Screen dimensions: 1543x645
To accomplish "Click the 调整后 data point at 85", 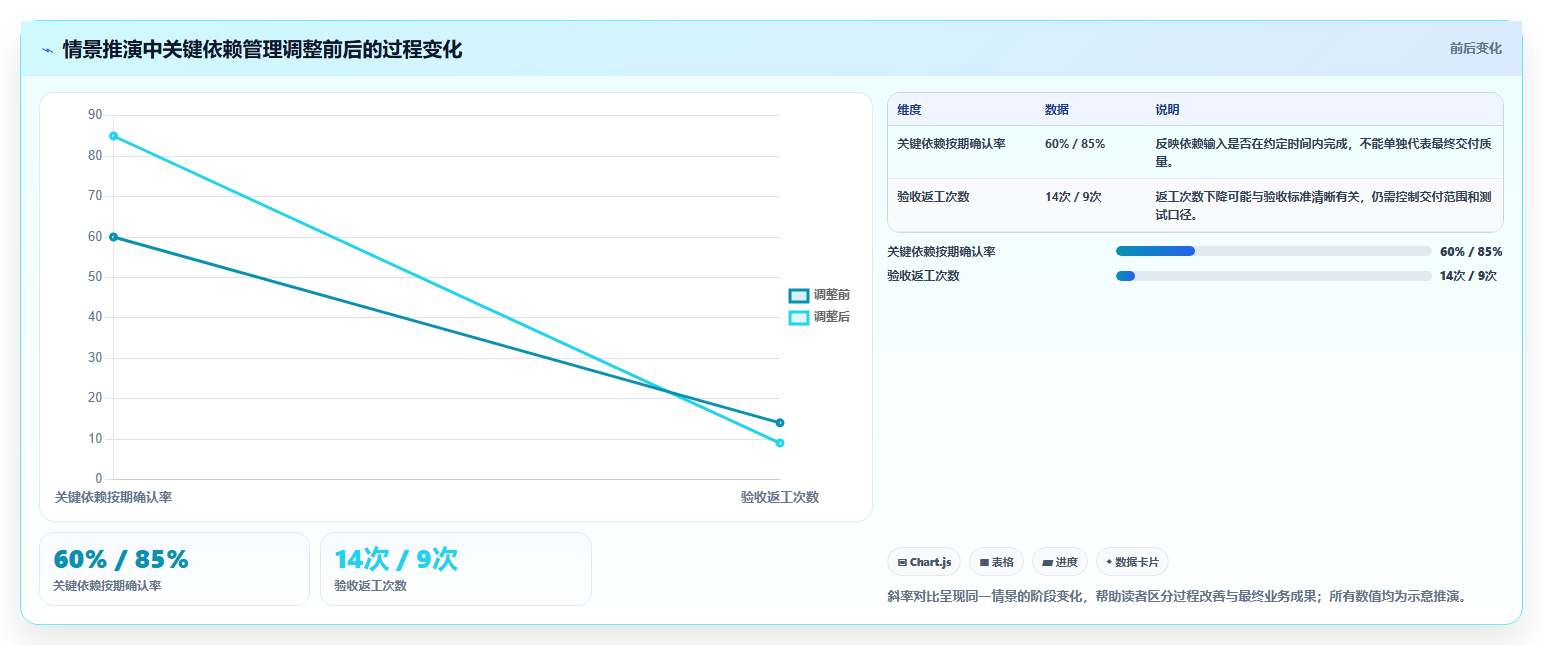I will [x=113, y=136].
